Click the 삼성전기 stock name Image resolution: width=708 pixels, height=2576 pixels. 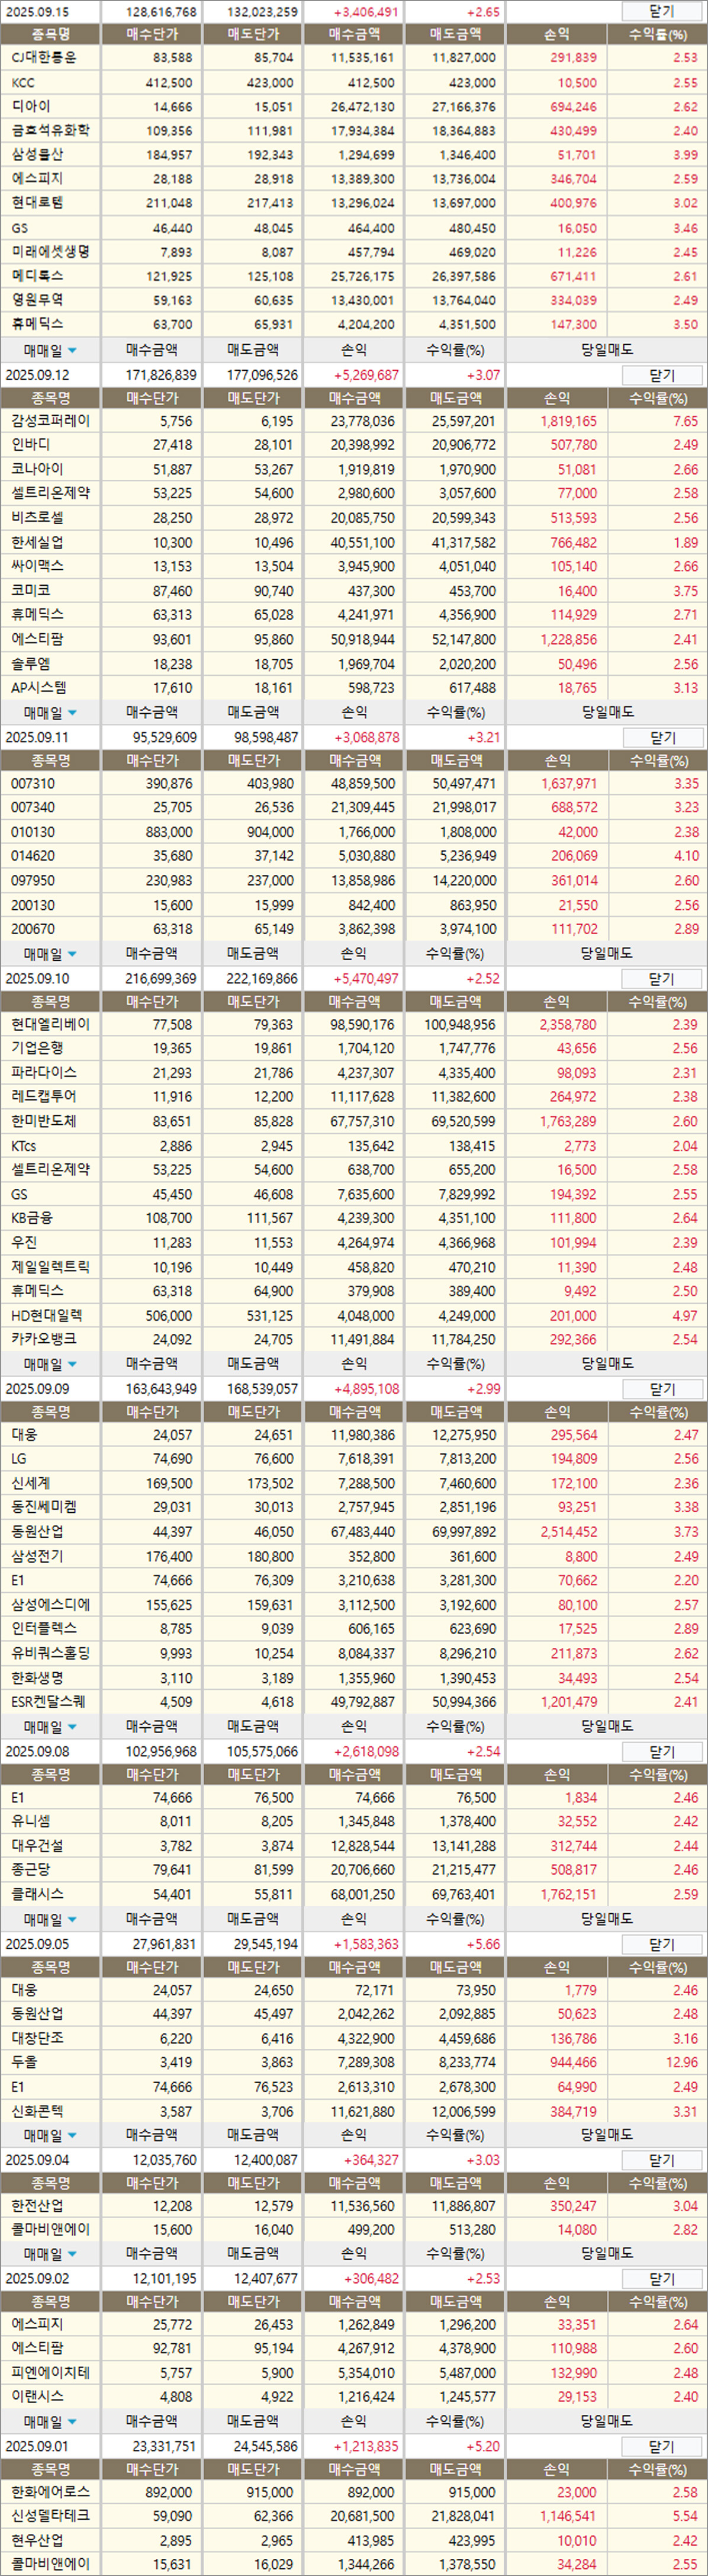(37, 1557)
